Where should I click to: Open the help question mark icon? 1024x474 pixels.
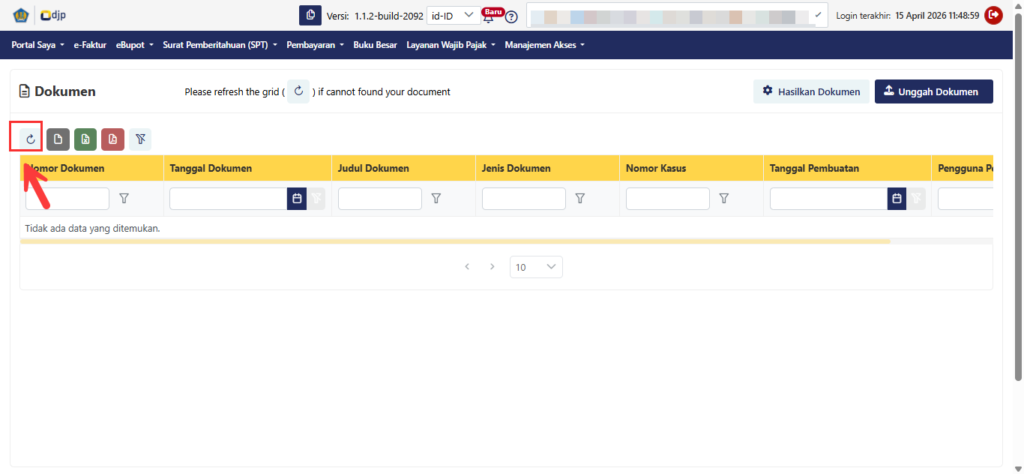click(511, 16)
